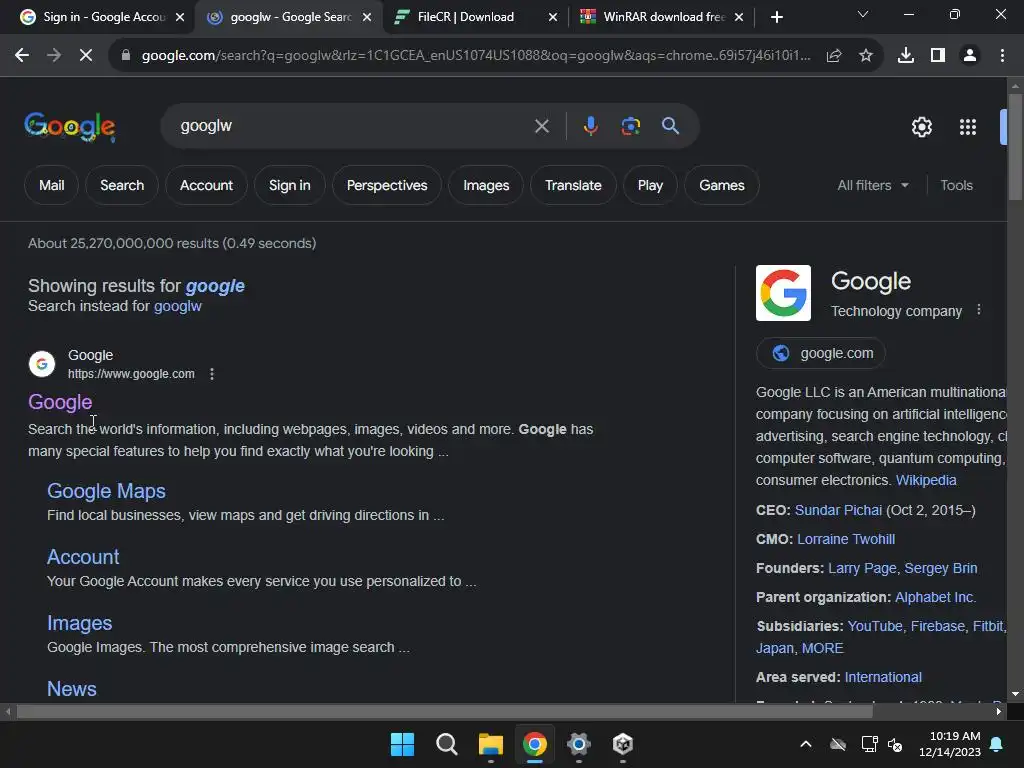Open the Tools options
Viewport: 1024px width, 768px height.
[x=956, y=185]
